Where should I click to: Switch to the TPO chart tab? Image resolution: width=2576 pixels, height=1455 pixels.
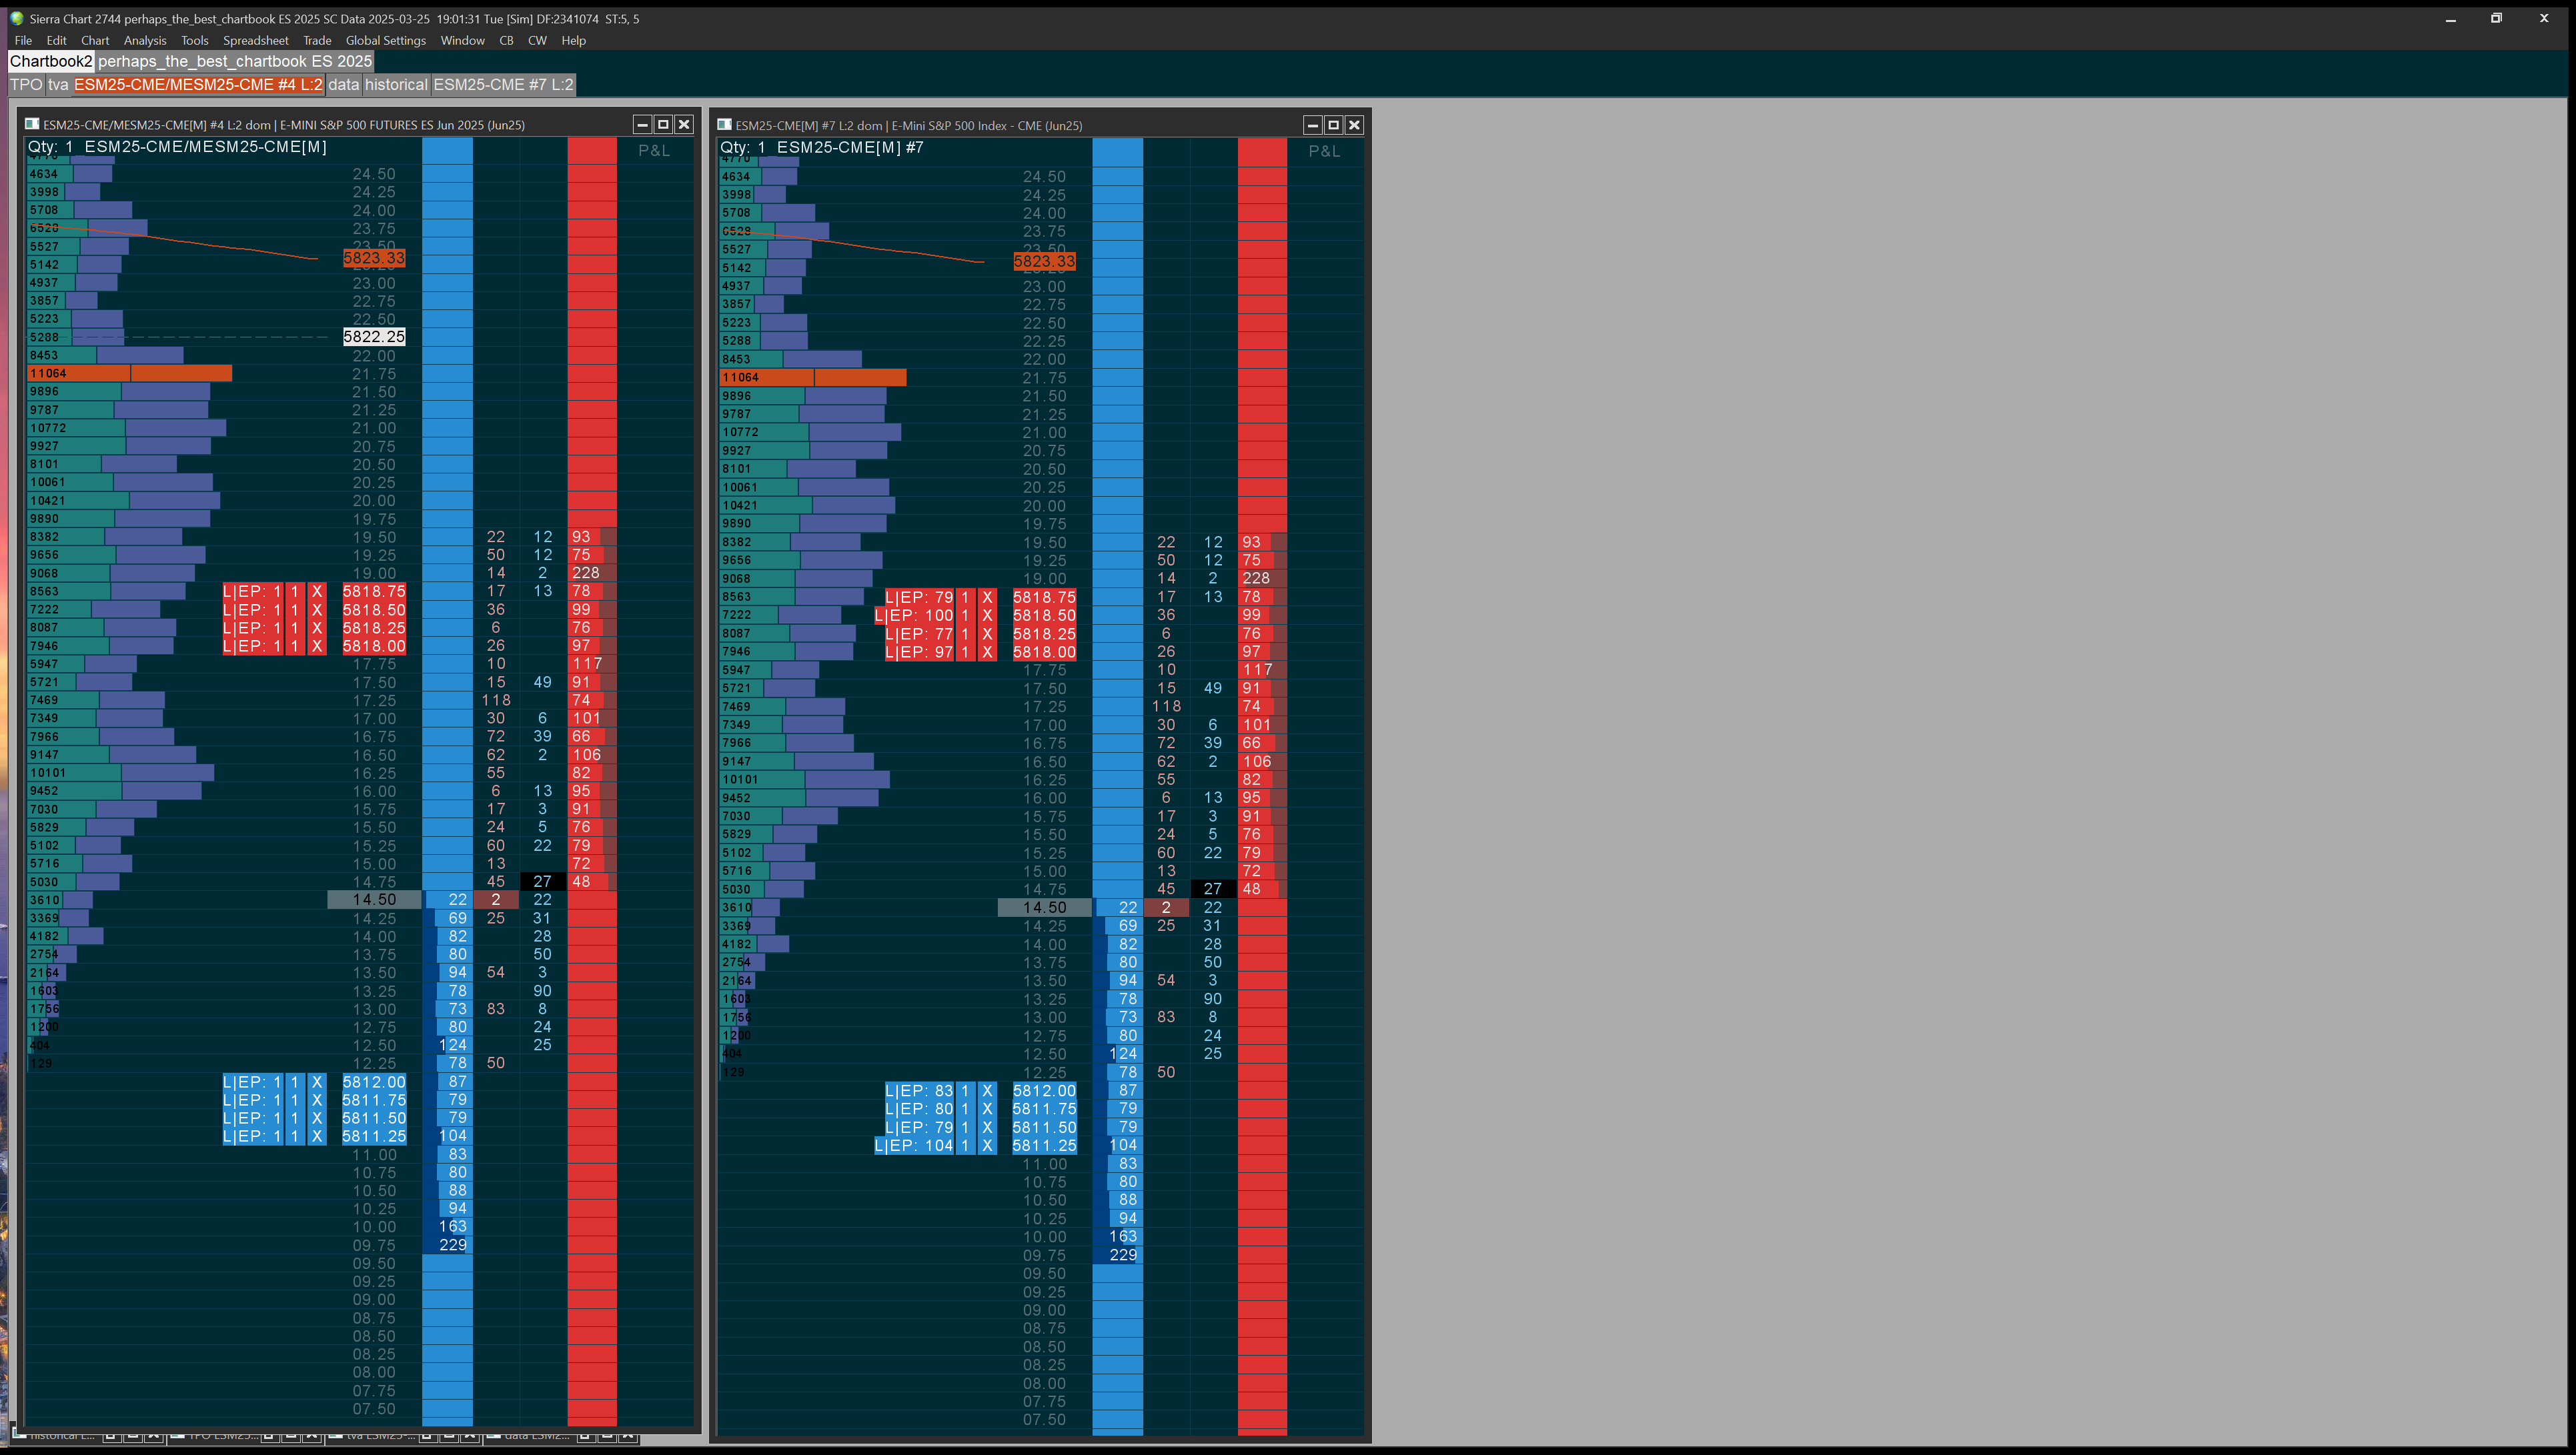pos(26,85)
